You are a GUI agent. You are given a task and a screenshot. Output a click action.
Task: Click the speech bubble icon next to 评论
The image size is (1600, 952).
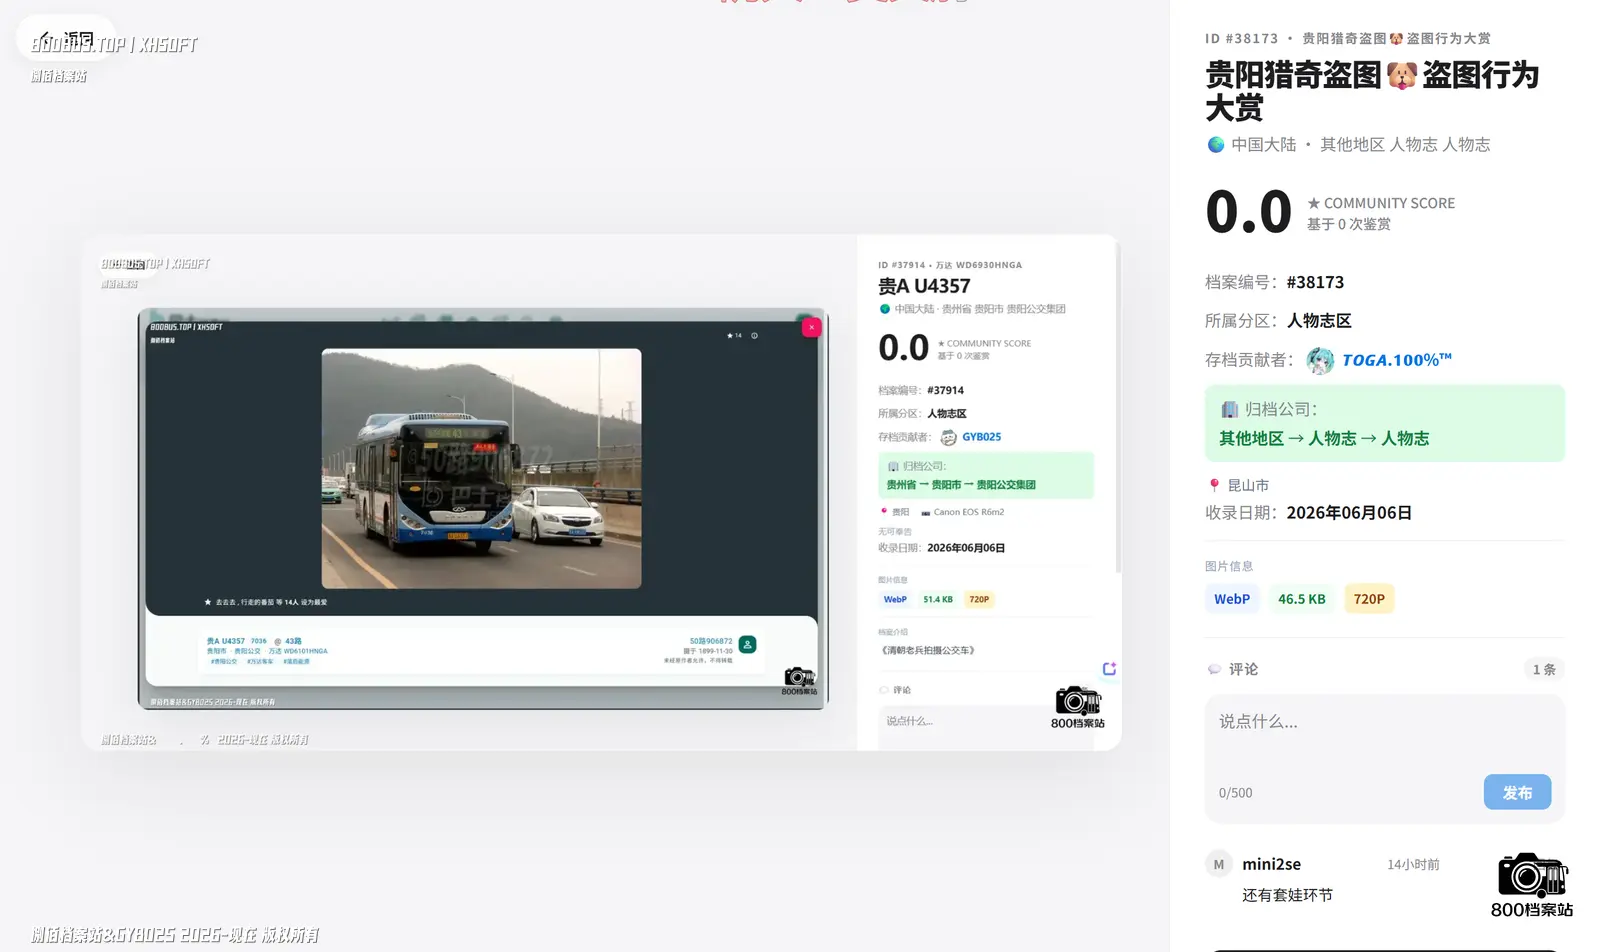(1214, 669)
